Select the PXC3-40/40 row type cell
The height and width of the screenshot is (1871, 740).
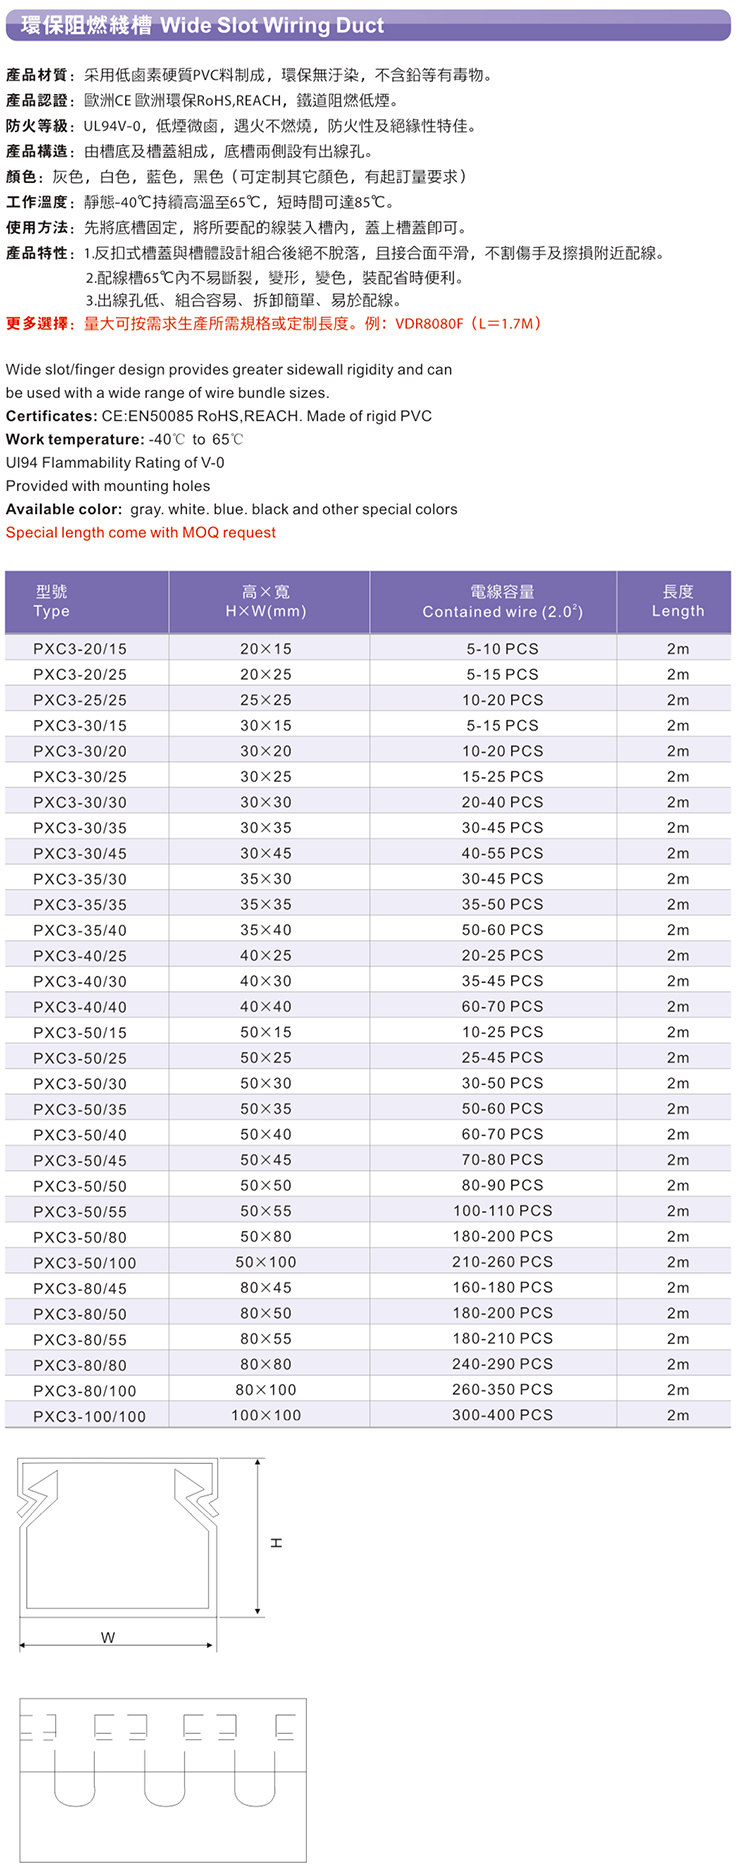(80, 1007)
